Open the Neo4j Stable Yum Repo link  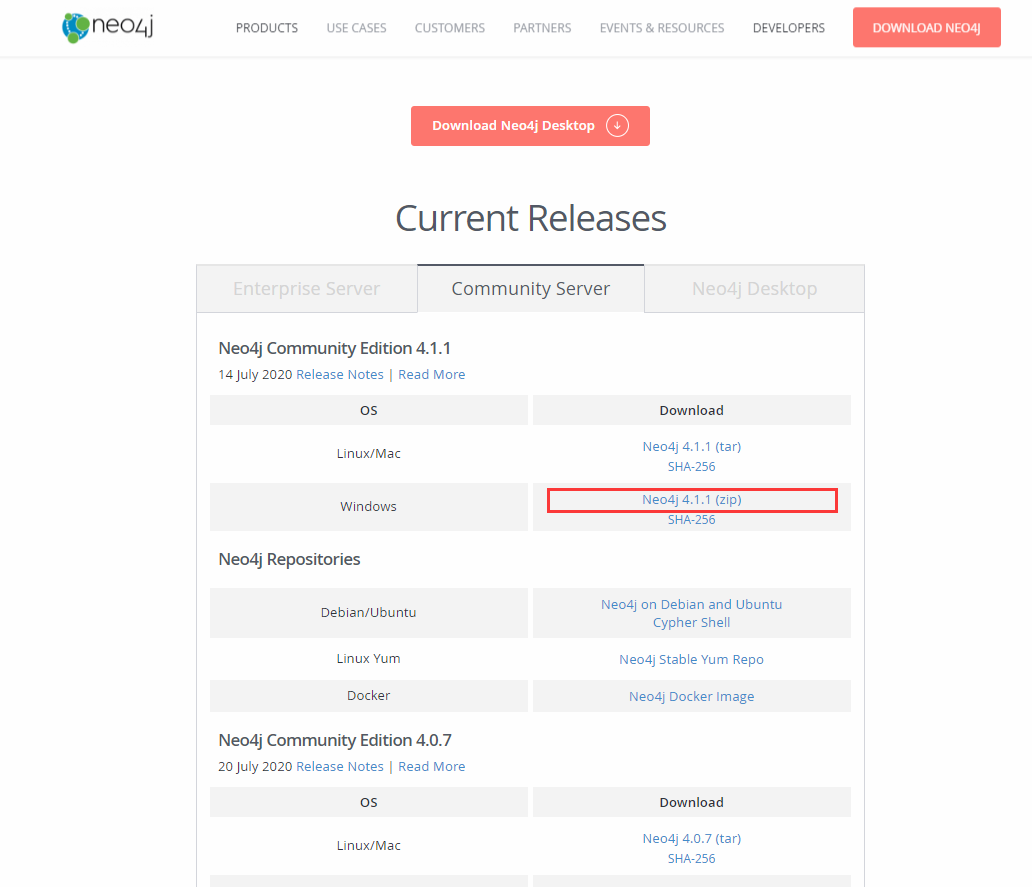point(692,659)
